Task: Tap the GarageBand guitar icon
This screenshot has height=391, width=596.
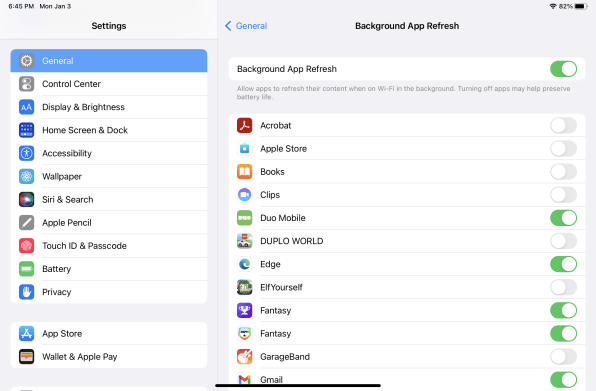Action: coord(244,357)
